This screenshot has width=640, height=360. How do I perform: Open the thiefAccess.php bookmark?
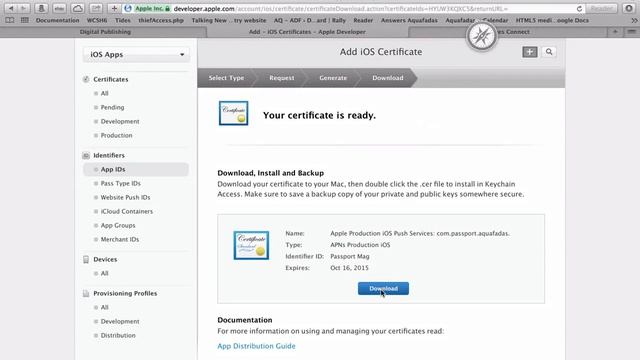pos(161,20)
